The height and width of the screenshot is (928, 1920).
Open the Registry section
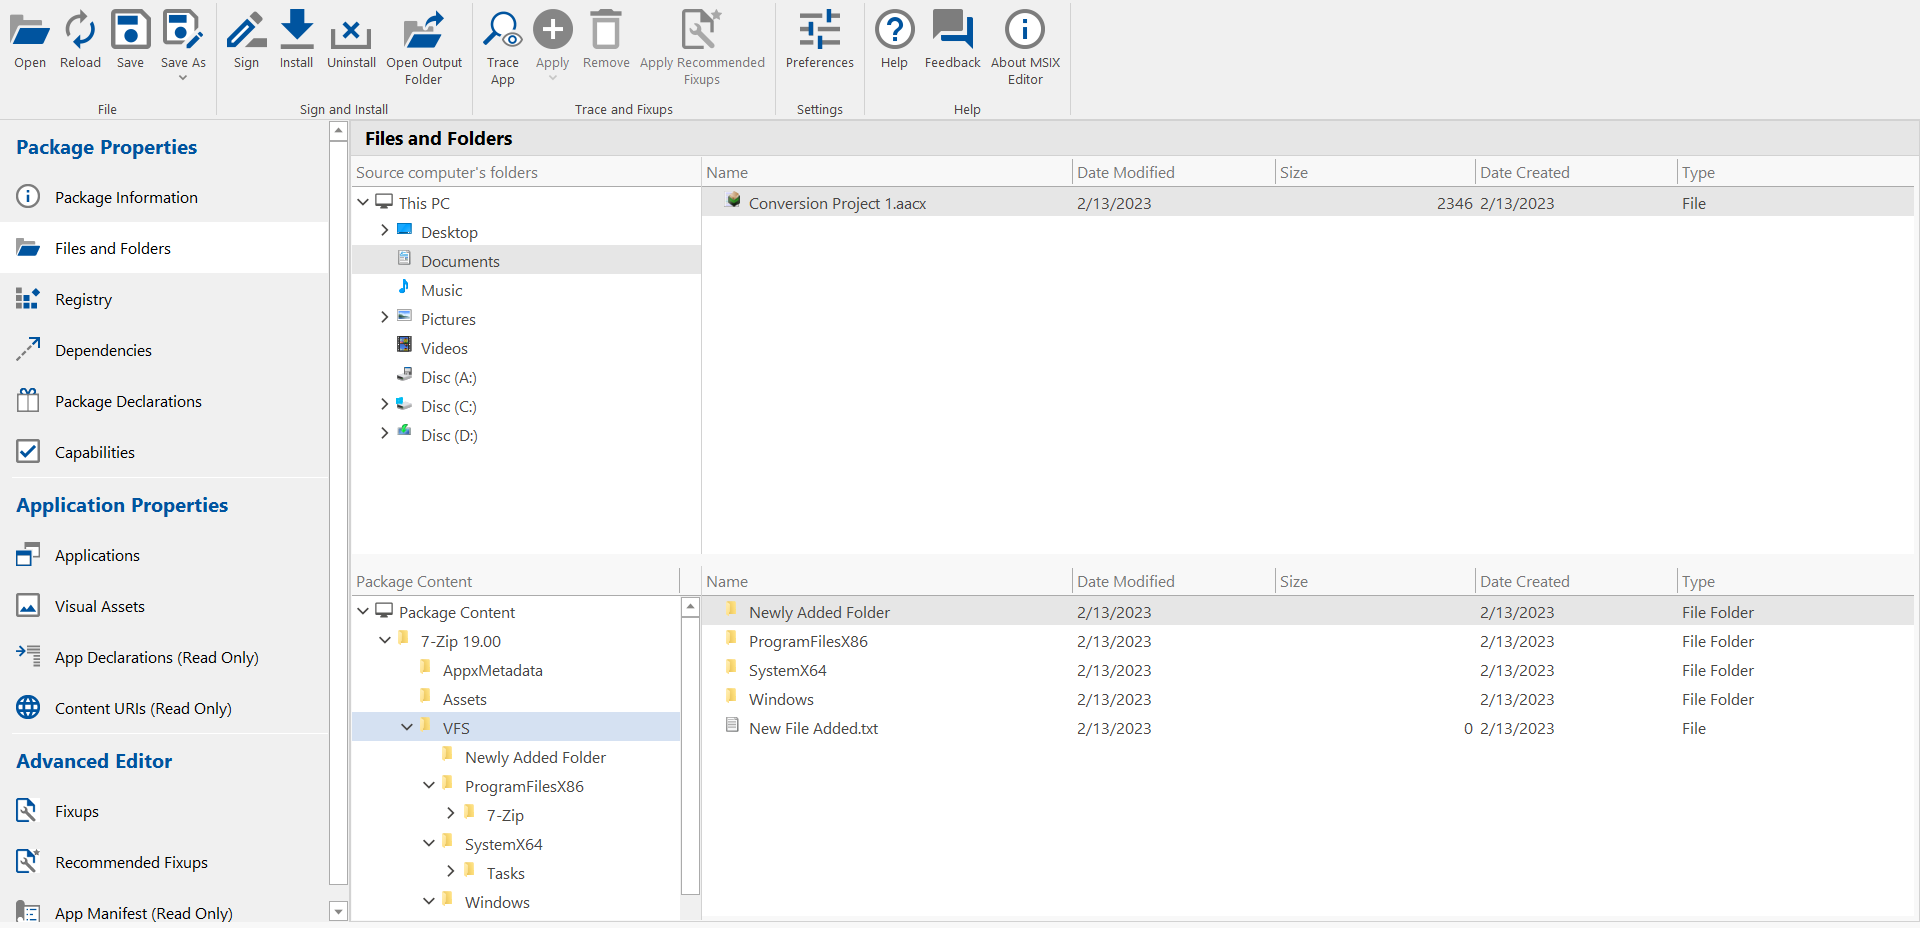(83, 299)
